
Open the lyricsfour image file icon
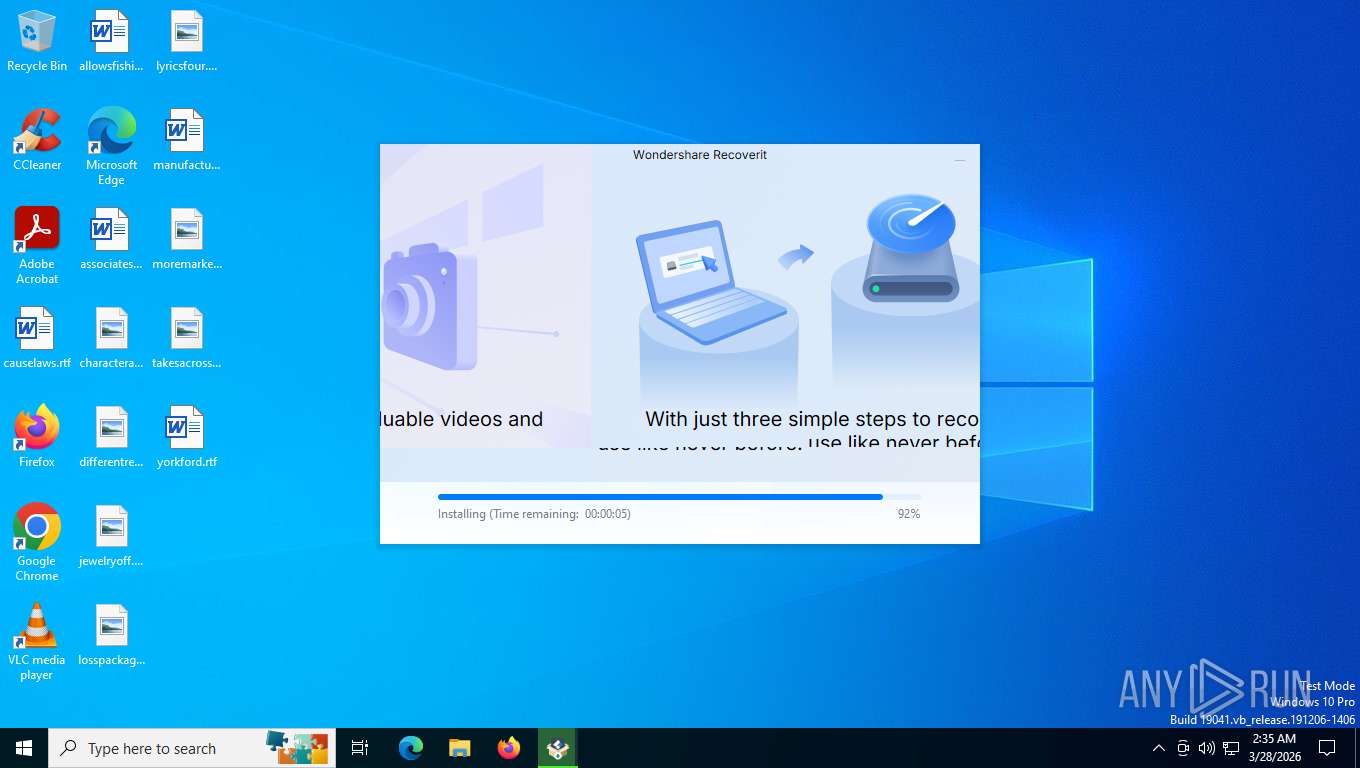[x=186, y=41]
